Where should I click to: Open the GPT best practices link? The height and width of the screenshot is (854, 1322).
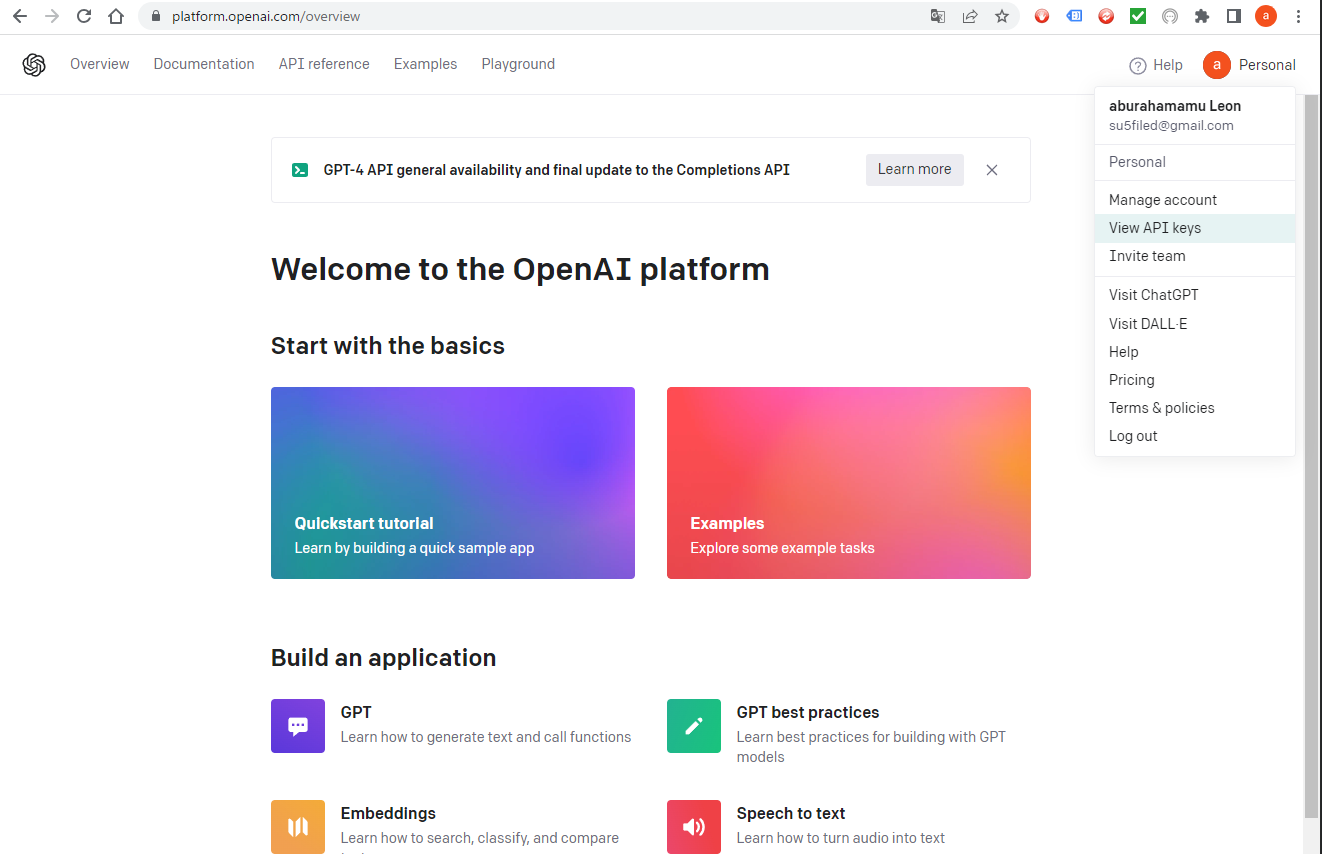pos(808,713)
